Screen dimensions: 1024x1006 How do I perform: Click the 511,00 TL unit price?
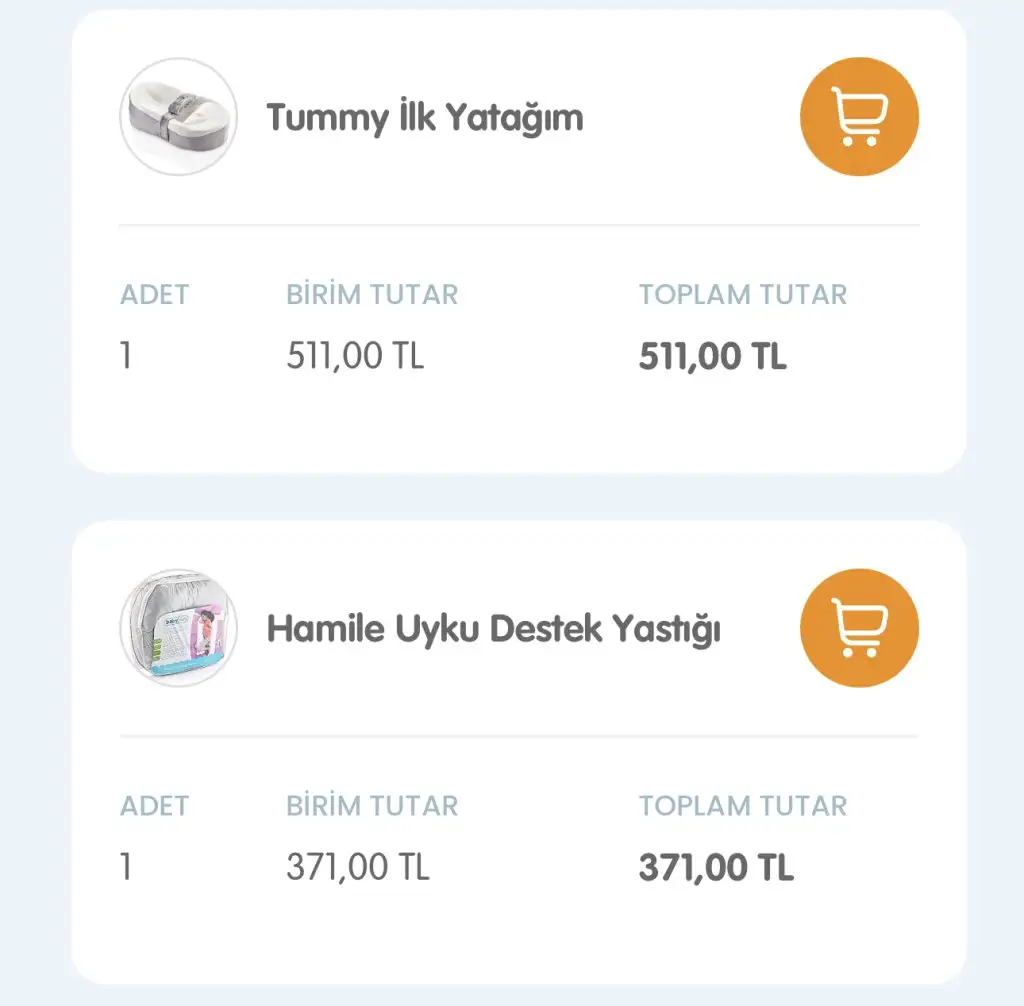click(x=355, y=356)
